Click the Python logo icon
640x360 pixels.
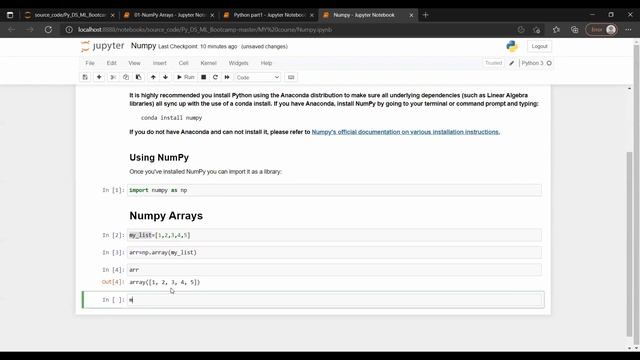click(x=512, y=46)
